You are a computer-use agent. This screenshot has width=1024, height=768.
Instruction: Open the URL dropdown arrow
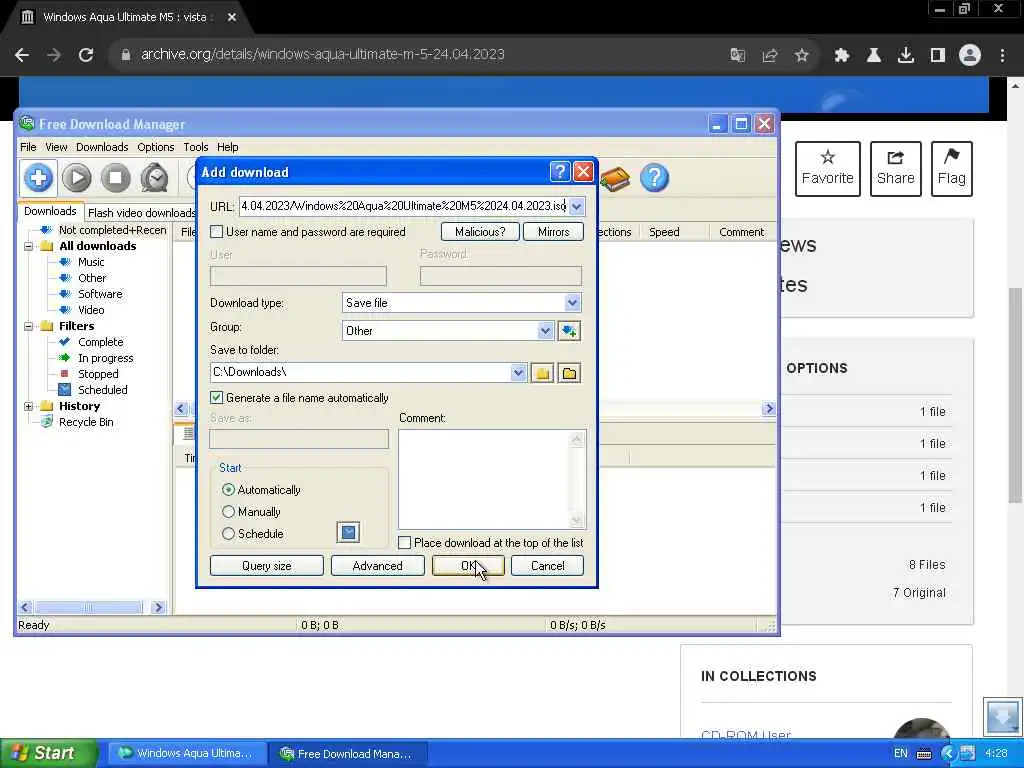pyautogui.click(x=576, y=206)
